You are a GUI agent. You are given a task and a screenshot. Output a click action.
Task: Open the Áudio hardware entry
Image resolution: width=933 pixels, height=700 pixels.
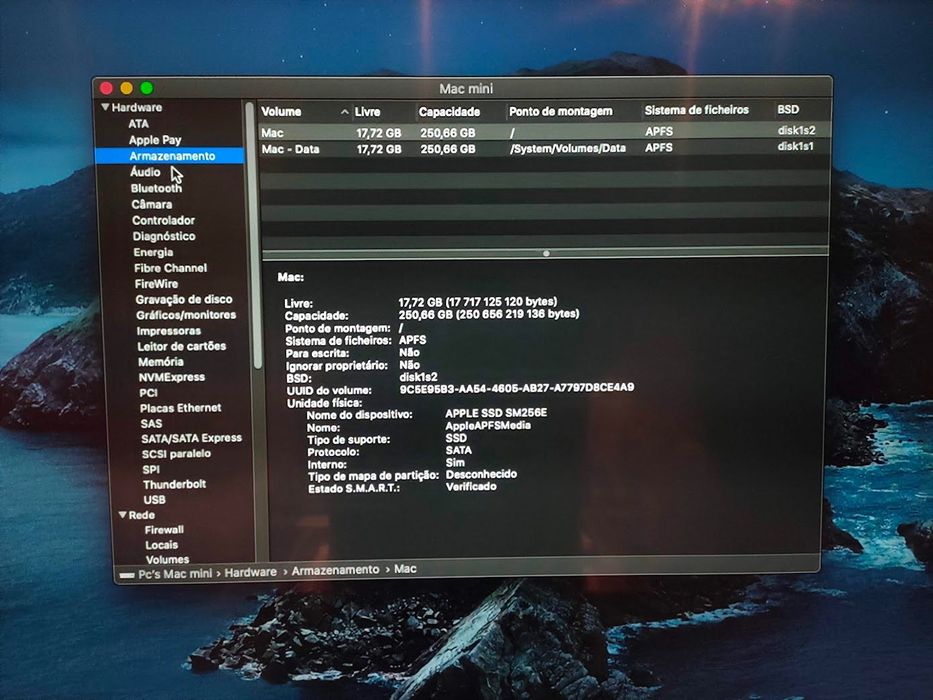coord(145,172)
